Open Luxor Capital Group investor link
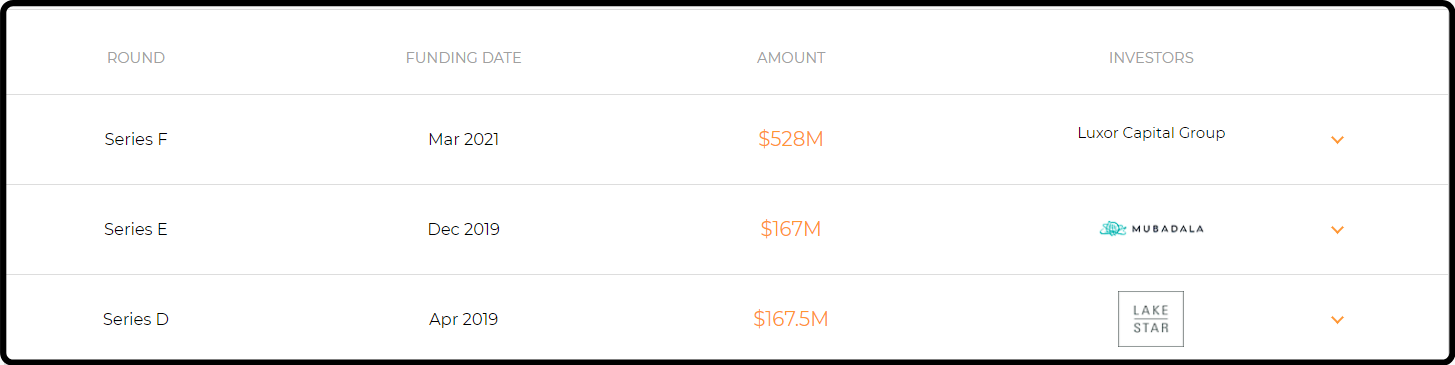This screenshot has height=365, width=1455. click(1151, 132)
